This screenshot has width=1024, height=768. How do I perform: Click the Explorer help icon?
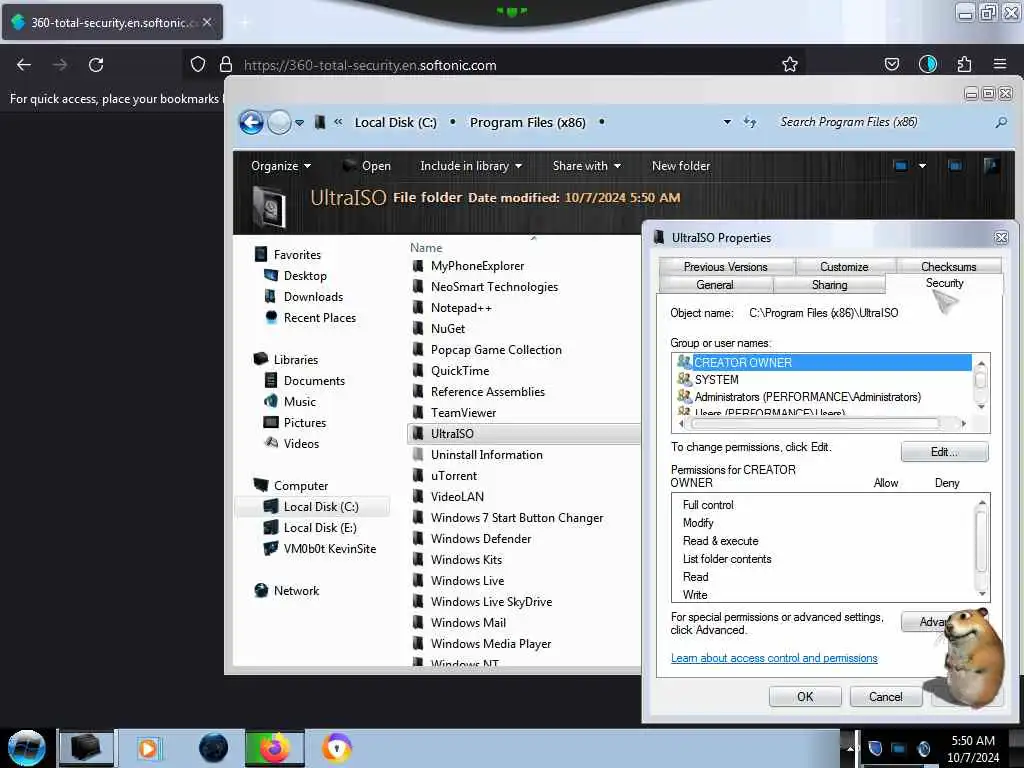(991, 166)
